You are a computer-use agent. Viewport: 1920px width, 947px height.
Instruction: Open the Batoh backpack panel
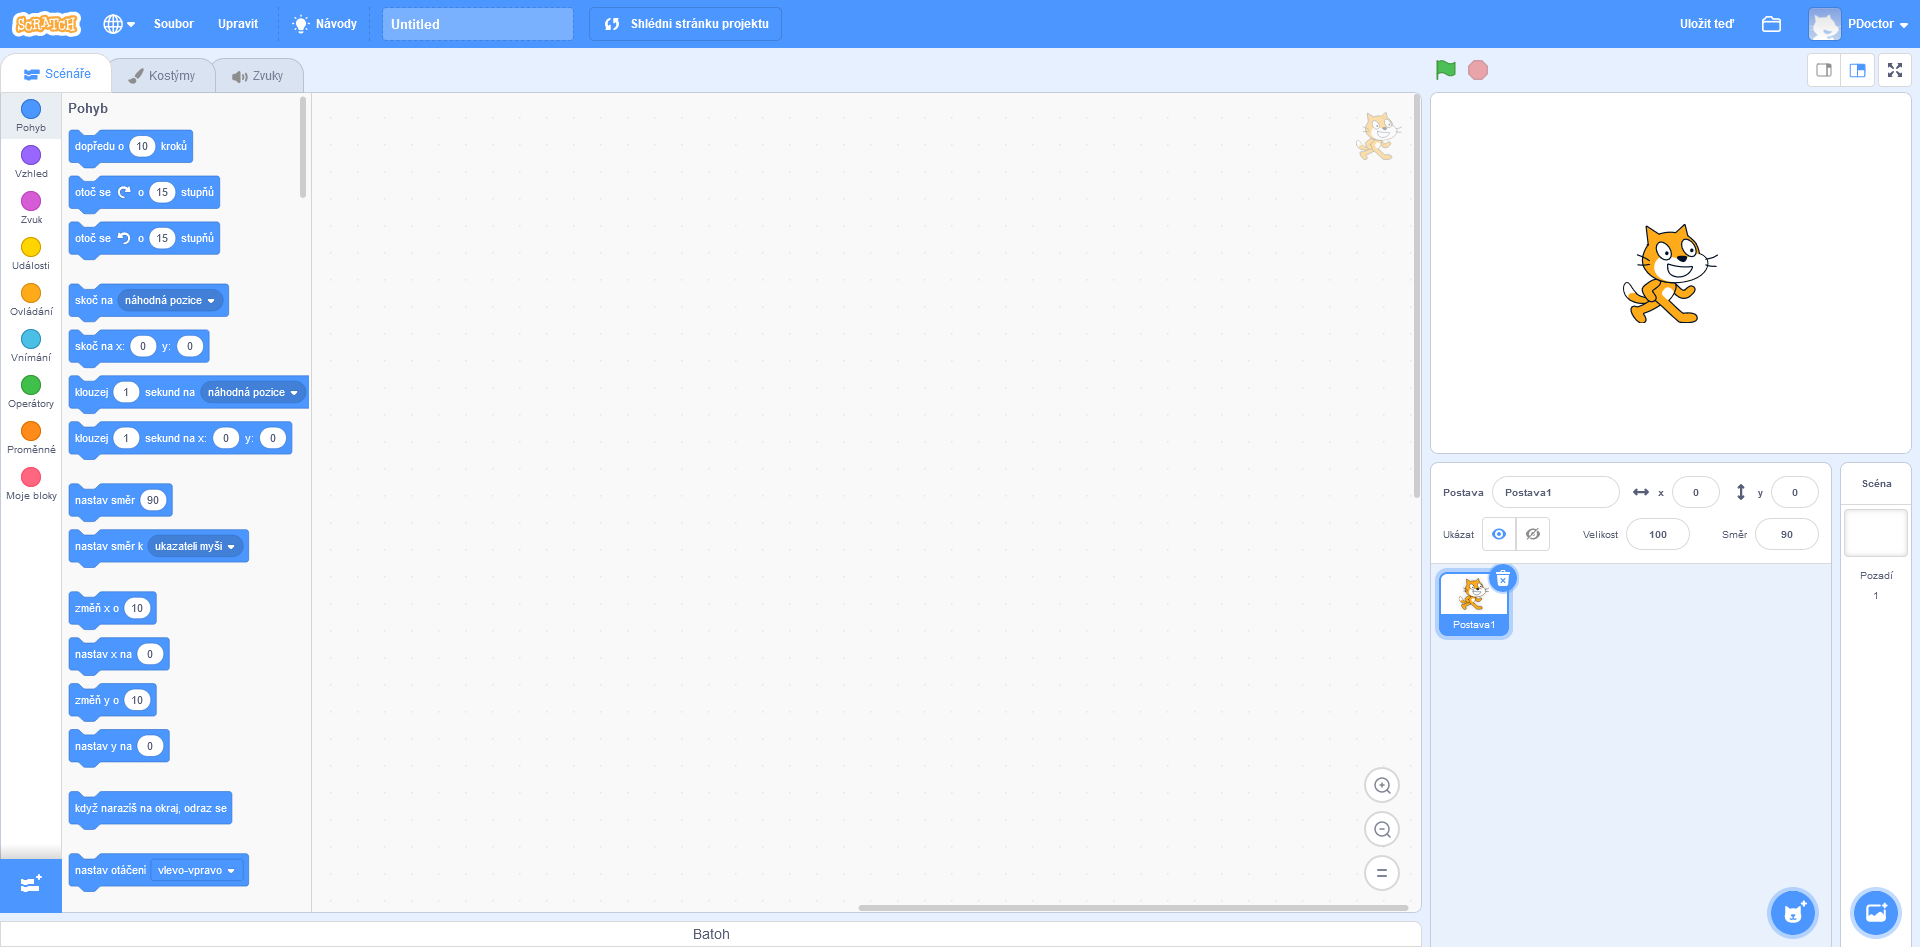(711, 934)
